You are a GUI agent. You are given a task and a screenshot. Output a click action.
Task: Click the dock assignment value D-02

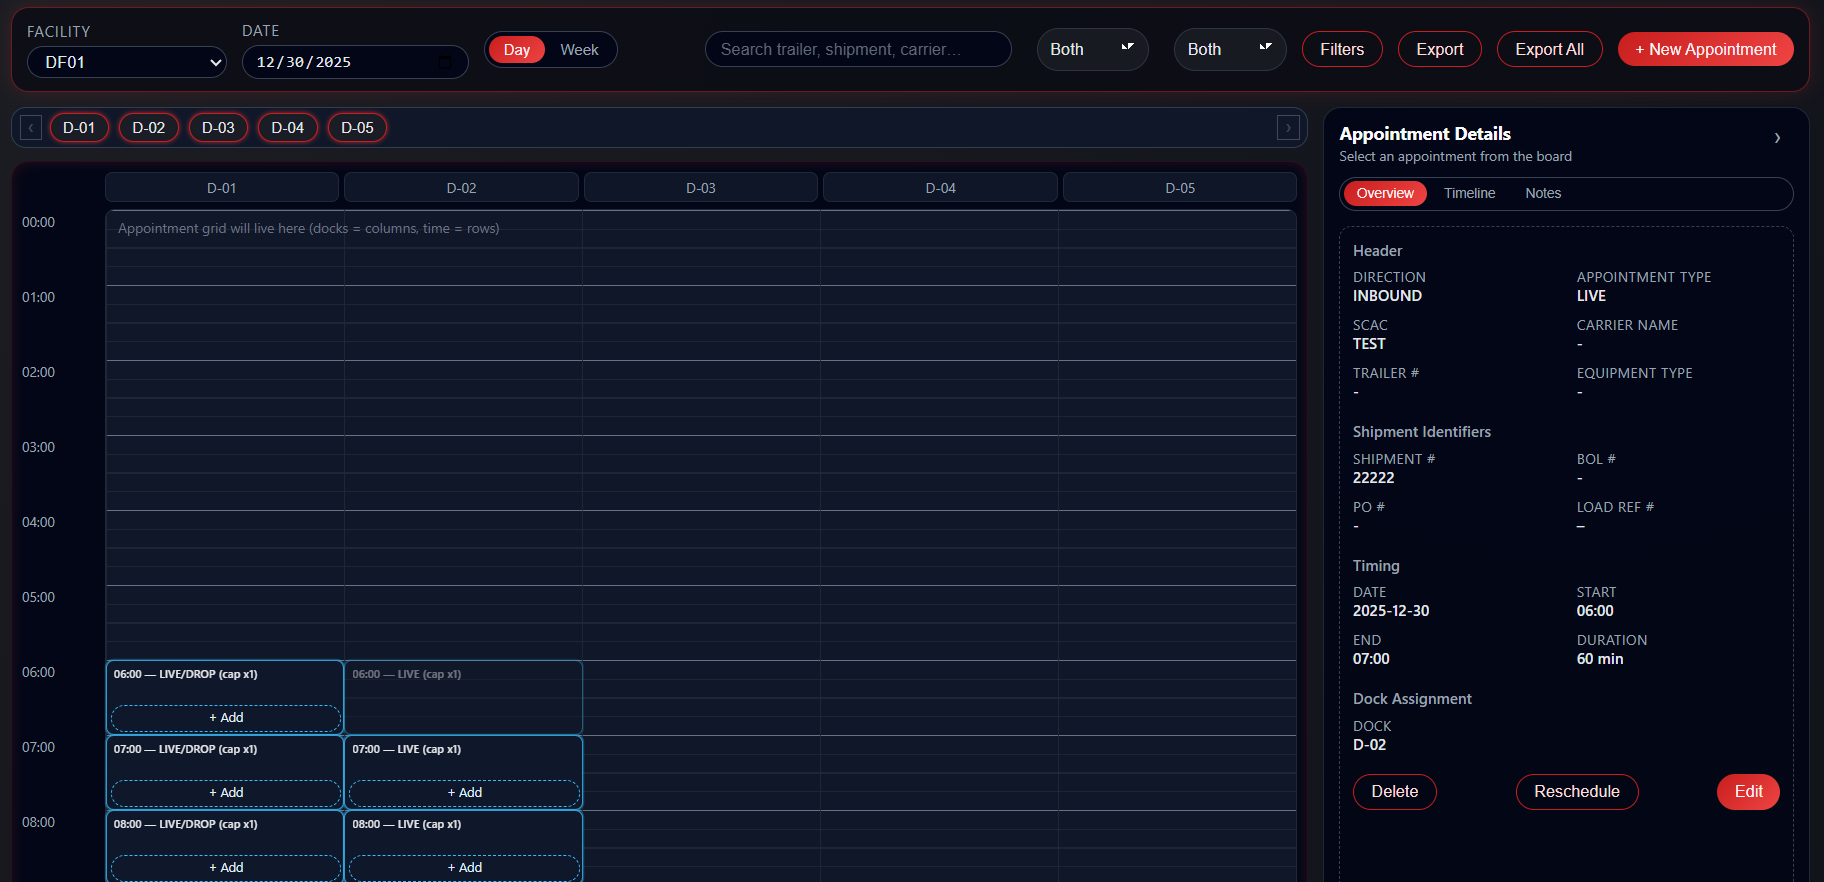click(1369, 746)
